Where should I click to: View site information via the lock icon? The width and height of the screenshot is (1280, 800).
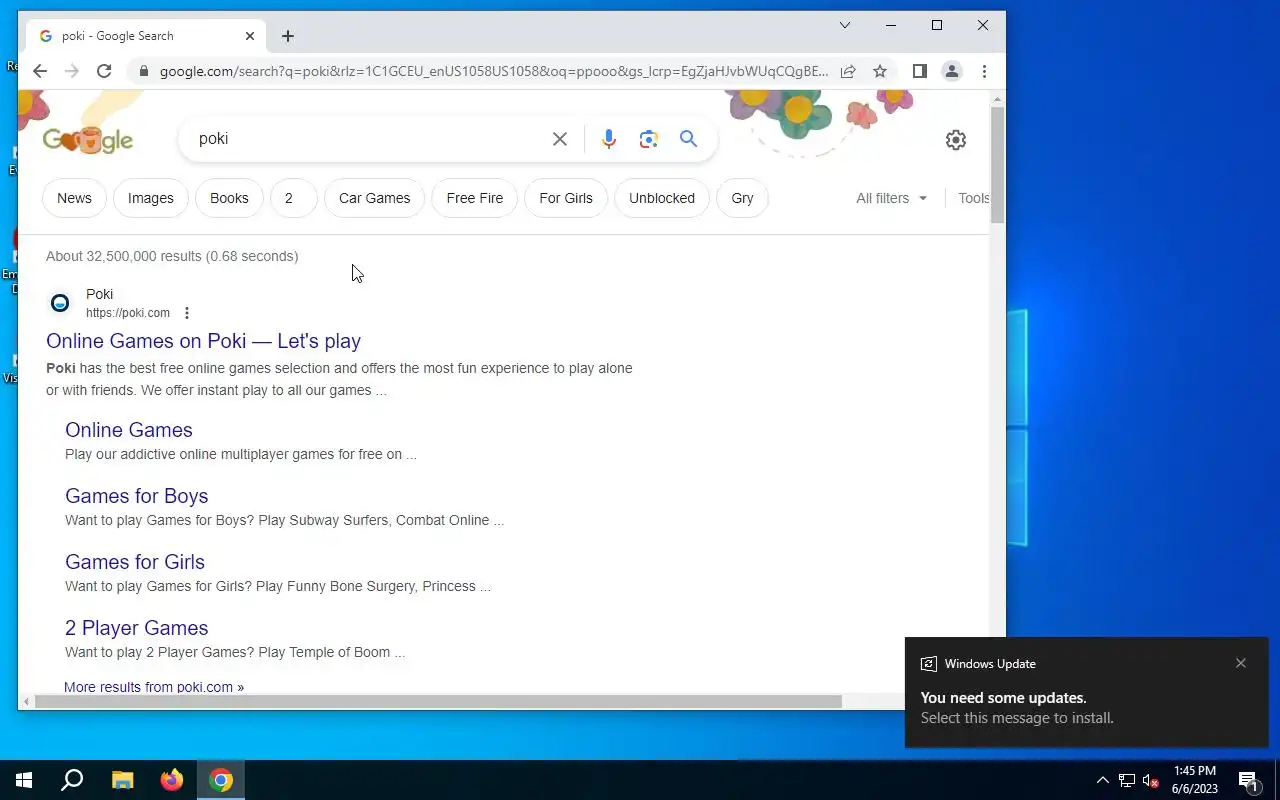(x=144, y=71)
